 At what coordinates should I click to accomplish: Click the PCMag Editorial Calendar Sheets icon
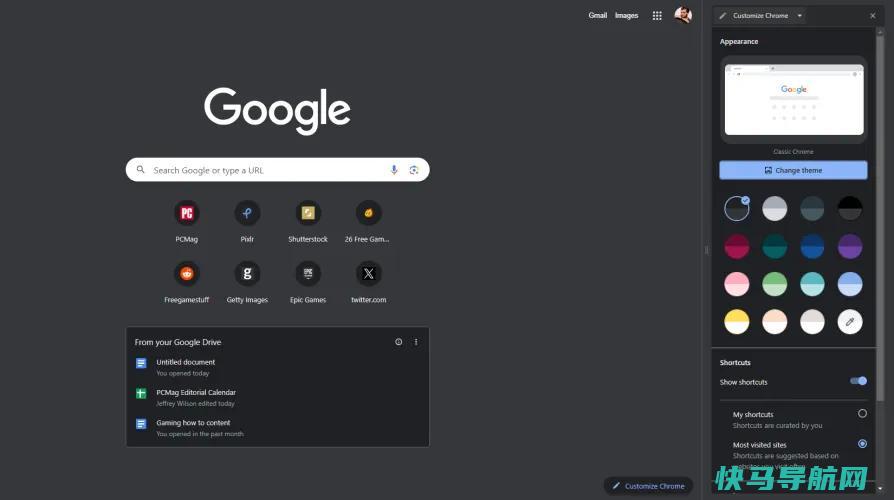pyautogui.click(x=141, y=393)
